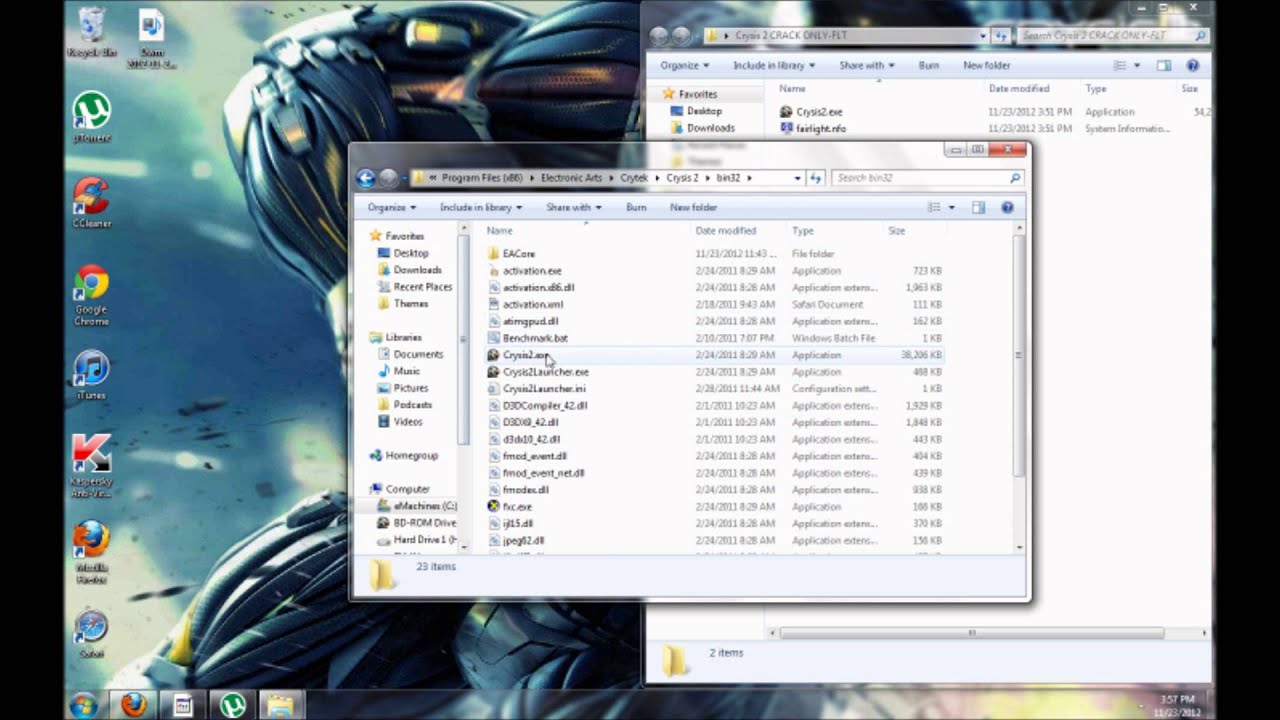This screenshot has width=1280, height=720.
Task: Refresh the bin32 folder view
Action: 818,178
